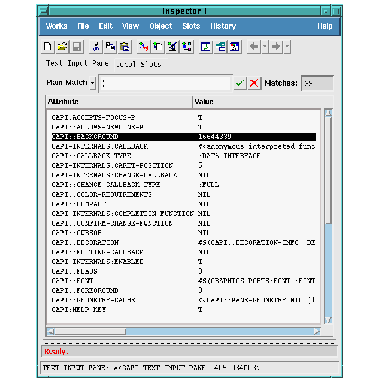
Task: Select the CAPI::CALLBACK-TYPE row
Action: click(x=184, y=156)
